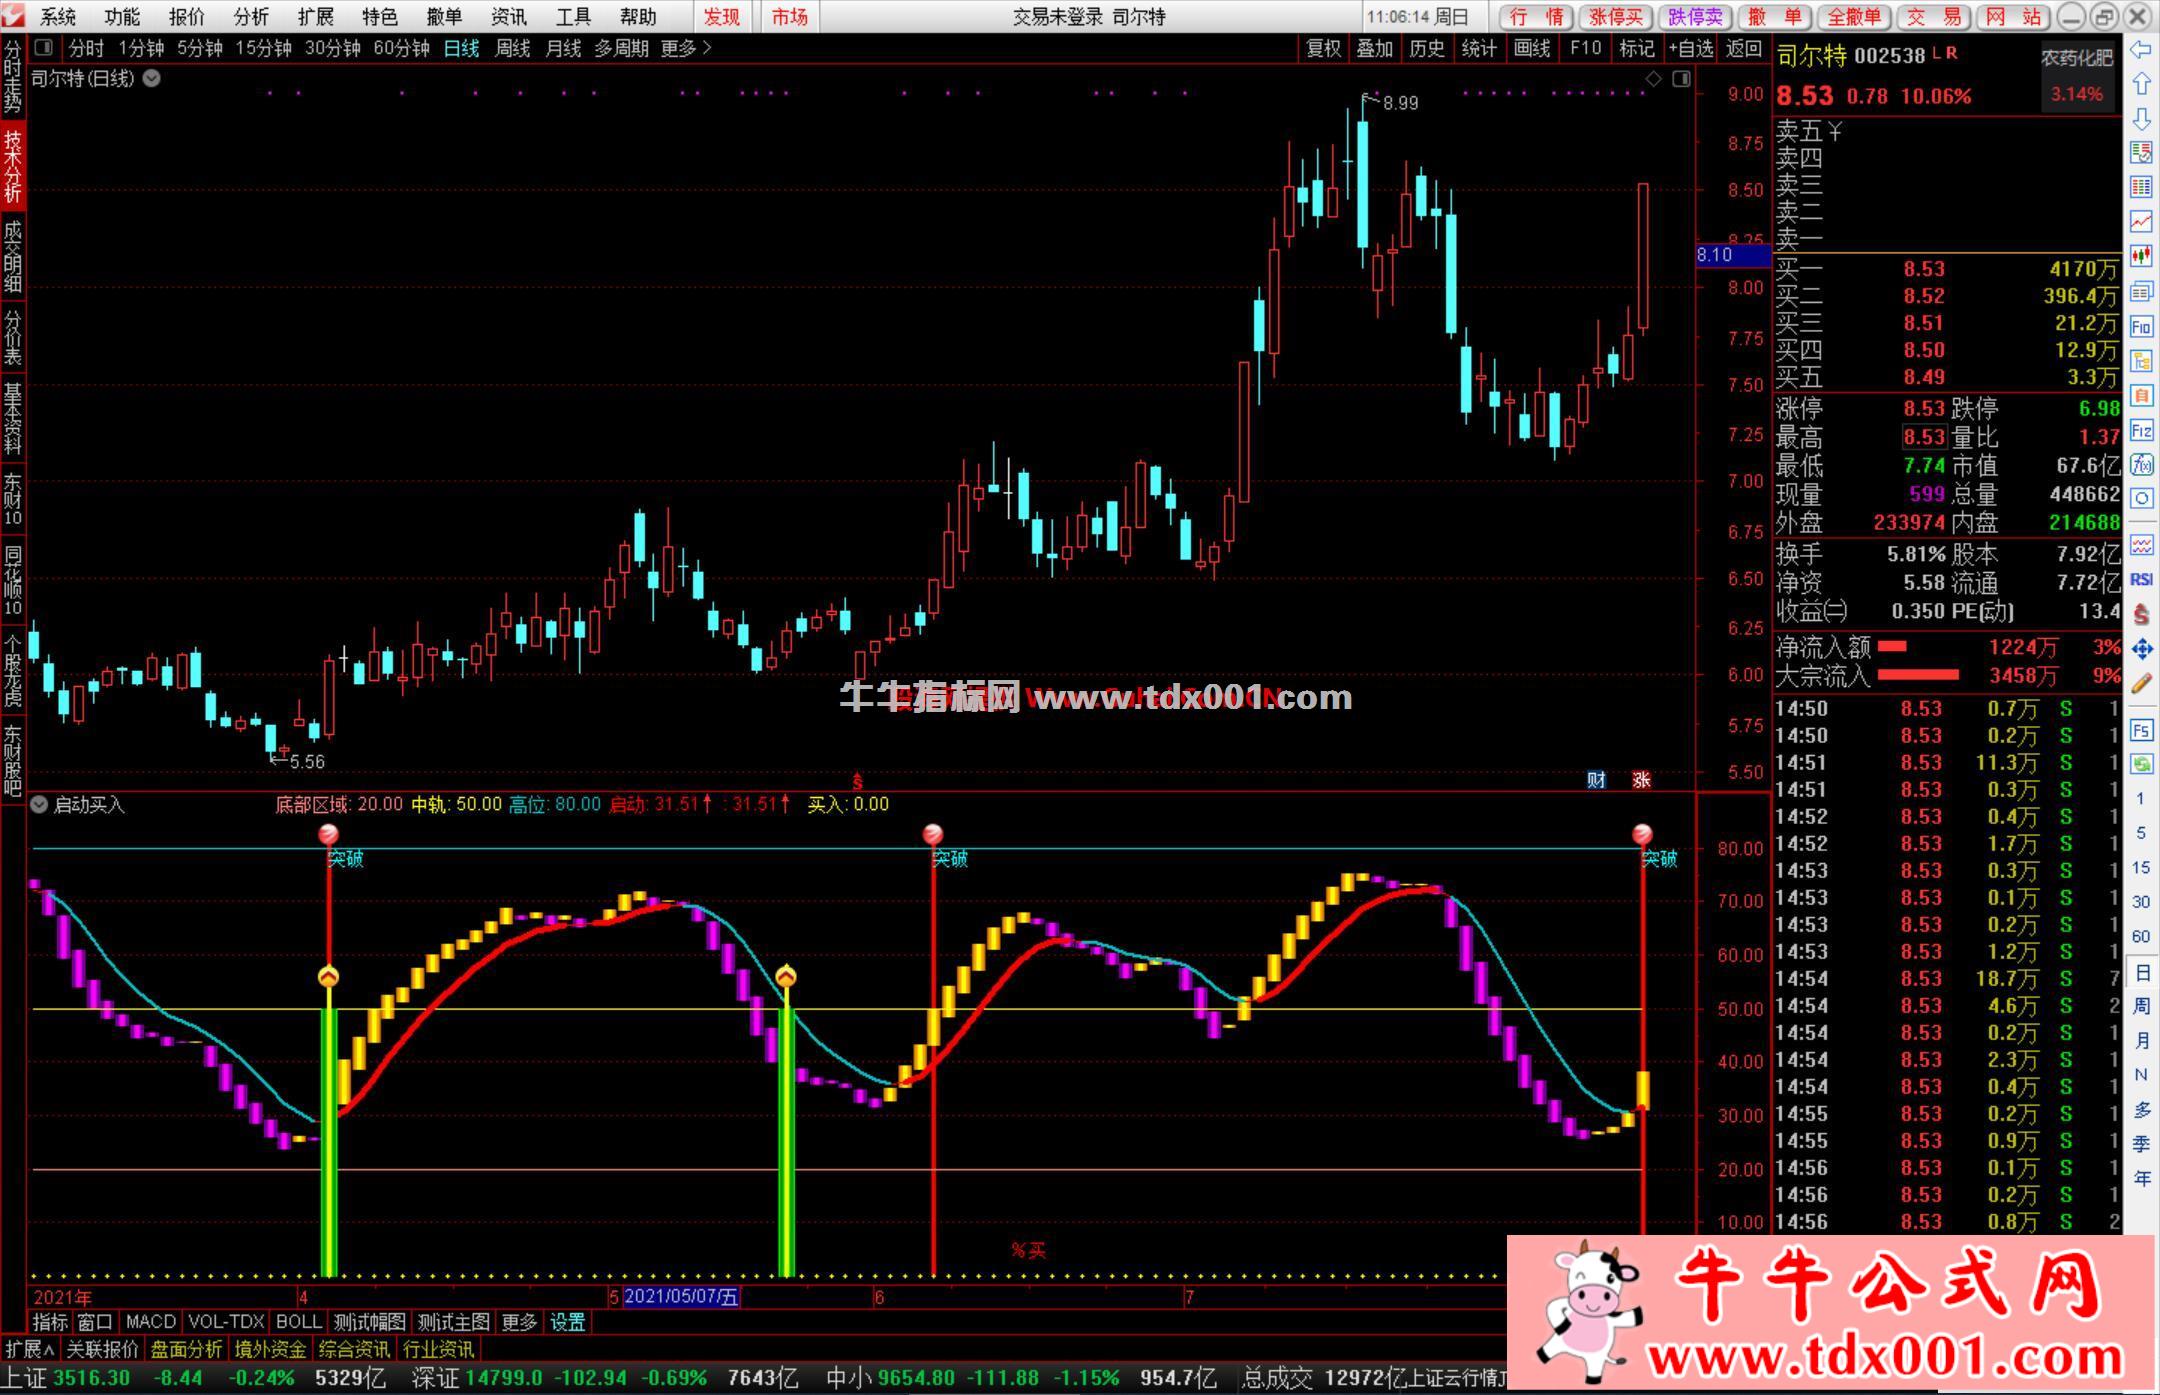
Task: Switch to the 周线 weekly chart tab
Action: (x=512, y=48)
